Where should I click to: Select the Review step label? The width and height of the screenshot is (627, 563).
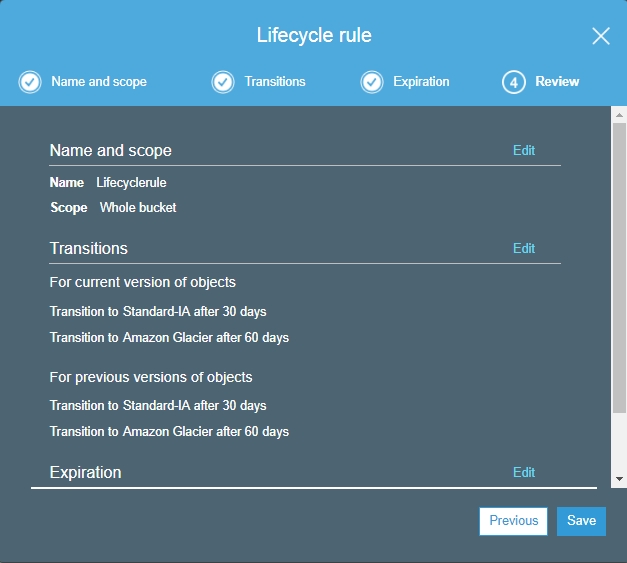(557, 82)
